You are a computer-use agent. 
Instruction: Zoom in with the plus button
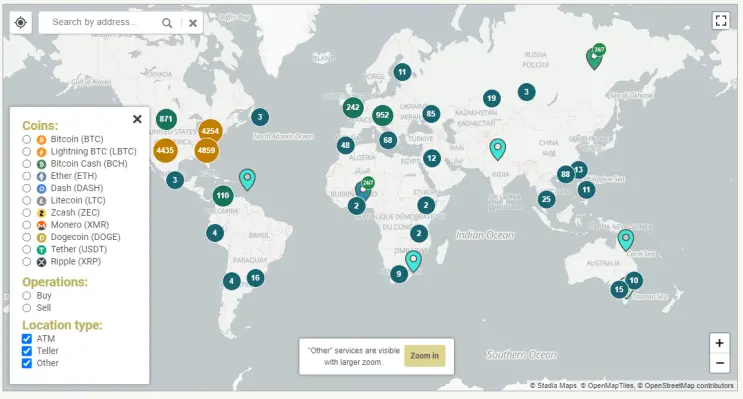coord(719,343)
